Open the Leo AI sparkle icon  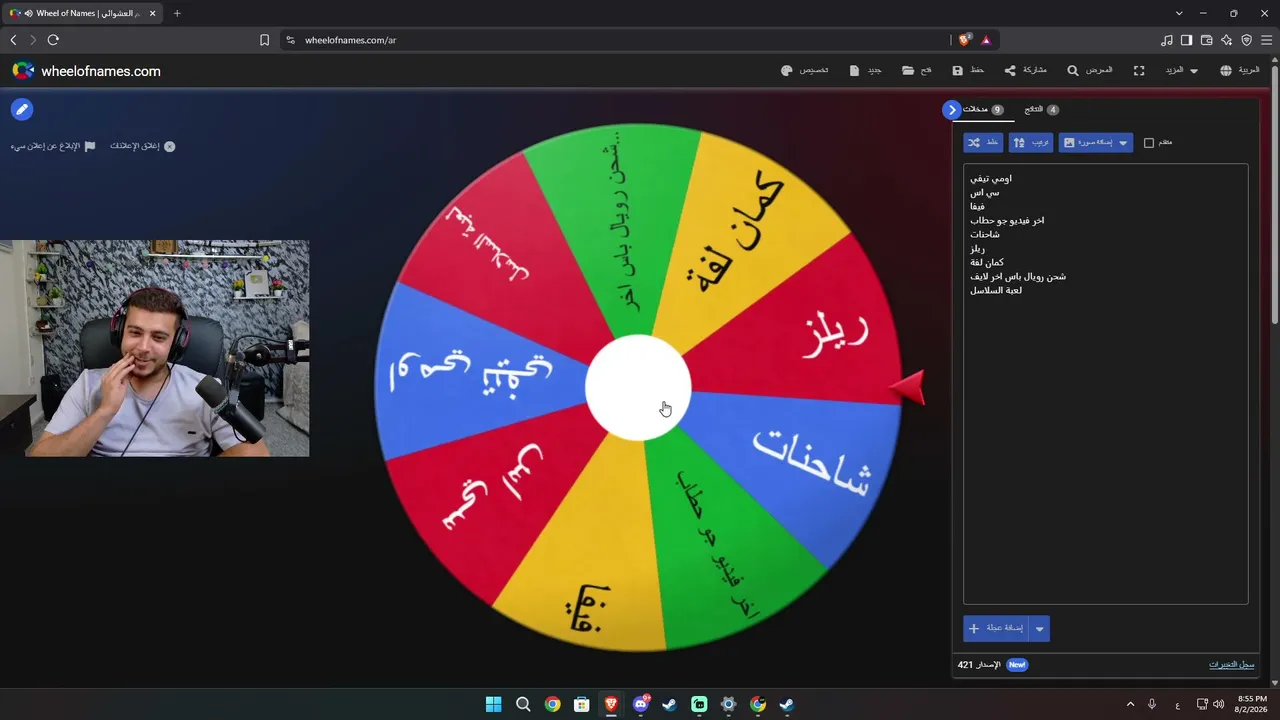coord(1227,40)
